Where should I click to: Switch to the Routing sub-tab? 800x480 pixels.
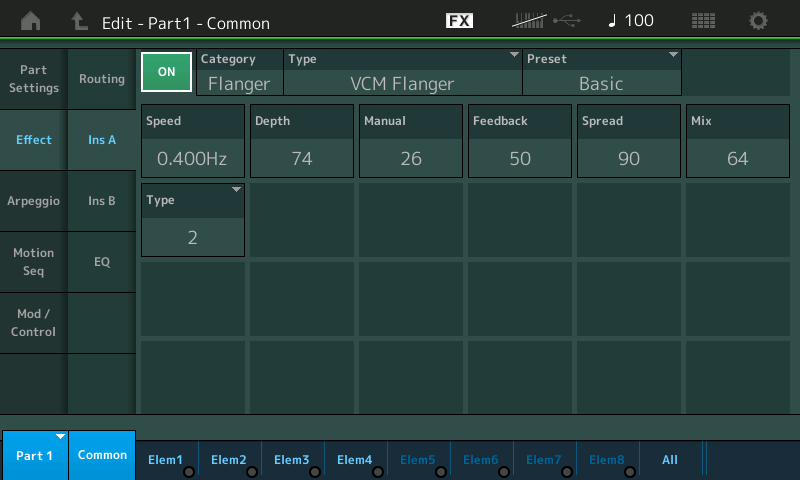point(102,79)
